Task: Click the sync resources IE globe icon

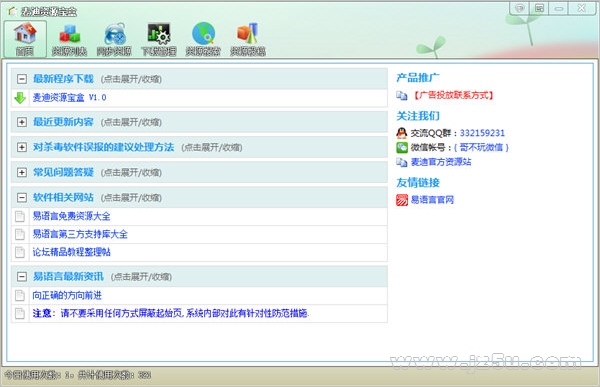Action: pyautogui.click(x=114, y=34)
